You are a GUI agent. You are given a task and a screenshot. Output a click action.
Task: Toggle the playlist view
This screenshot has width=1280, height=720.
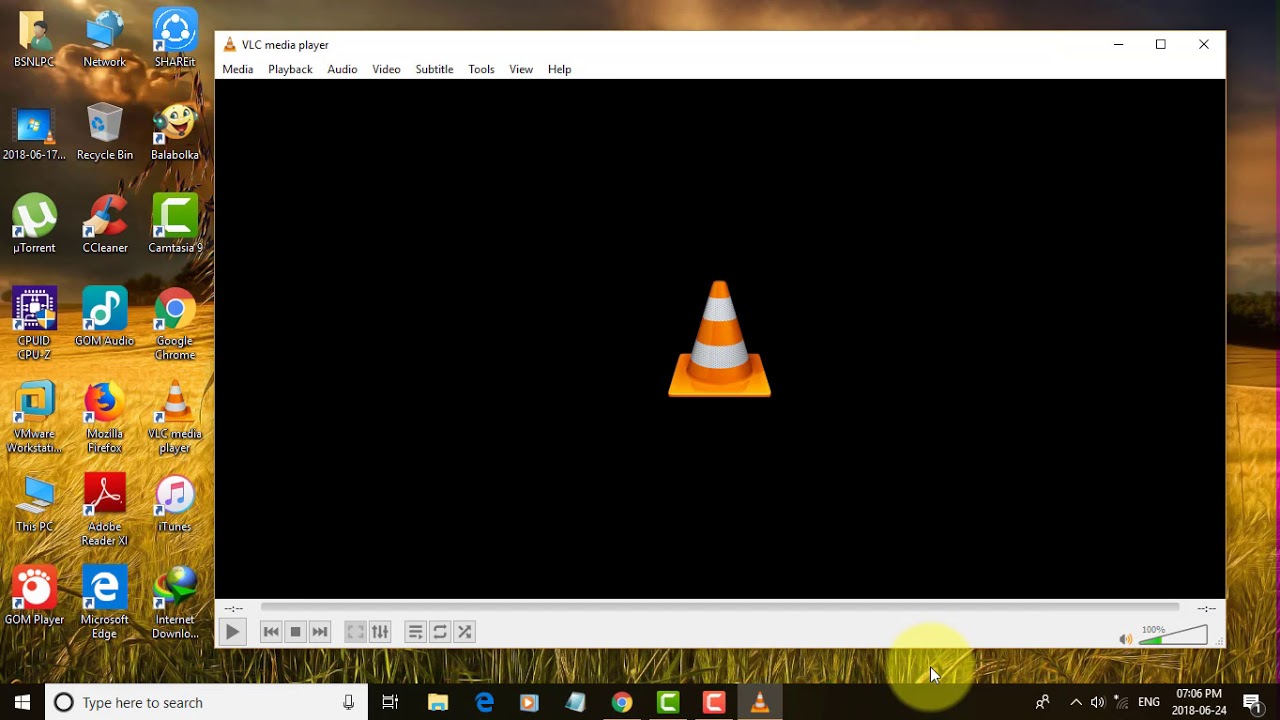415,632
